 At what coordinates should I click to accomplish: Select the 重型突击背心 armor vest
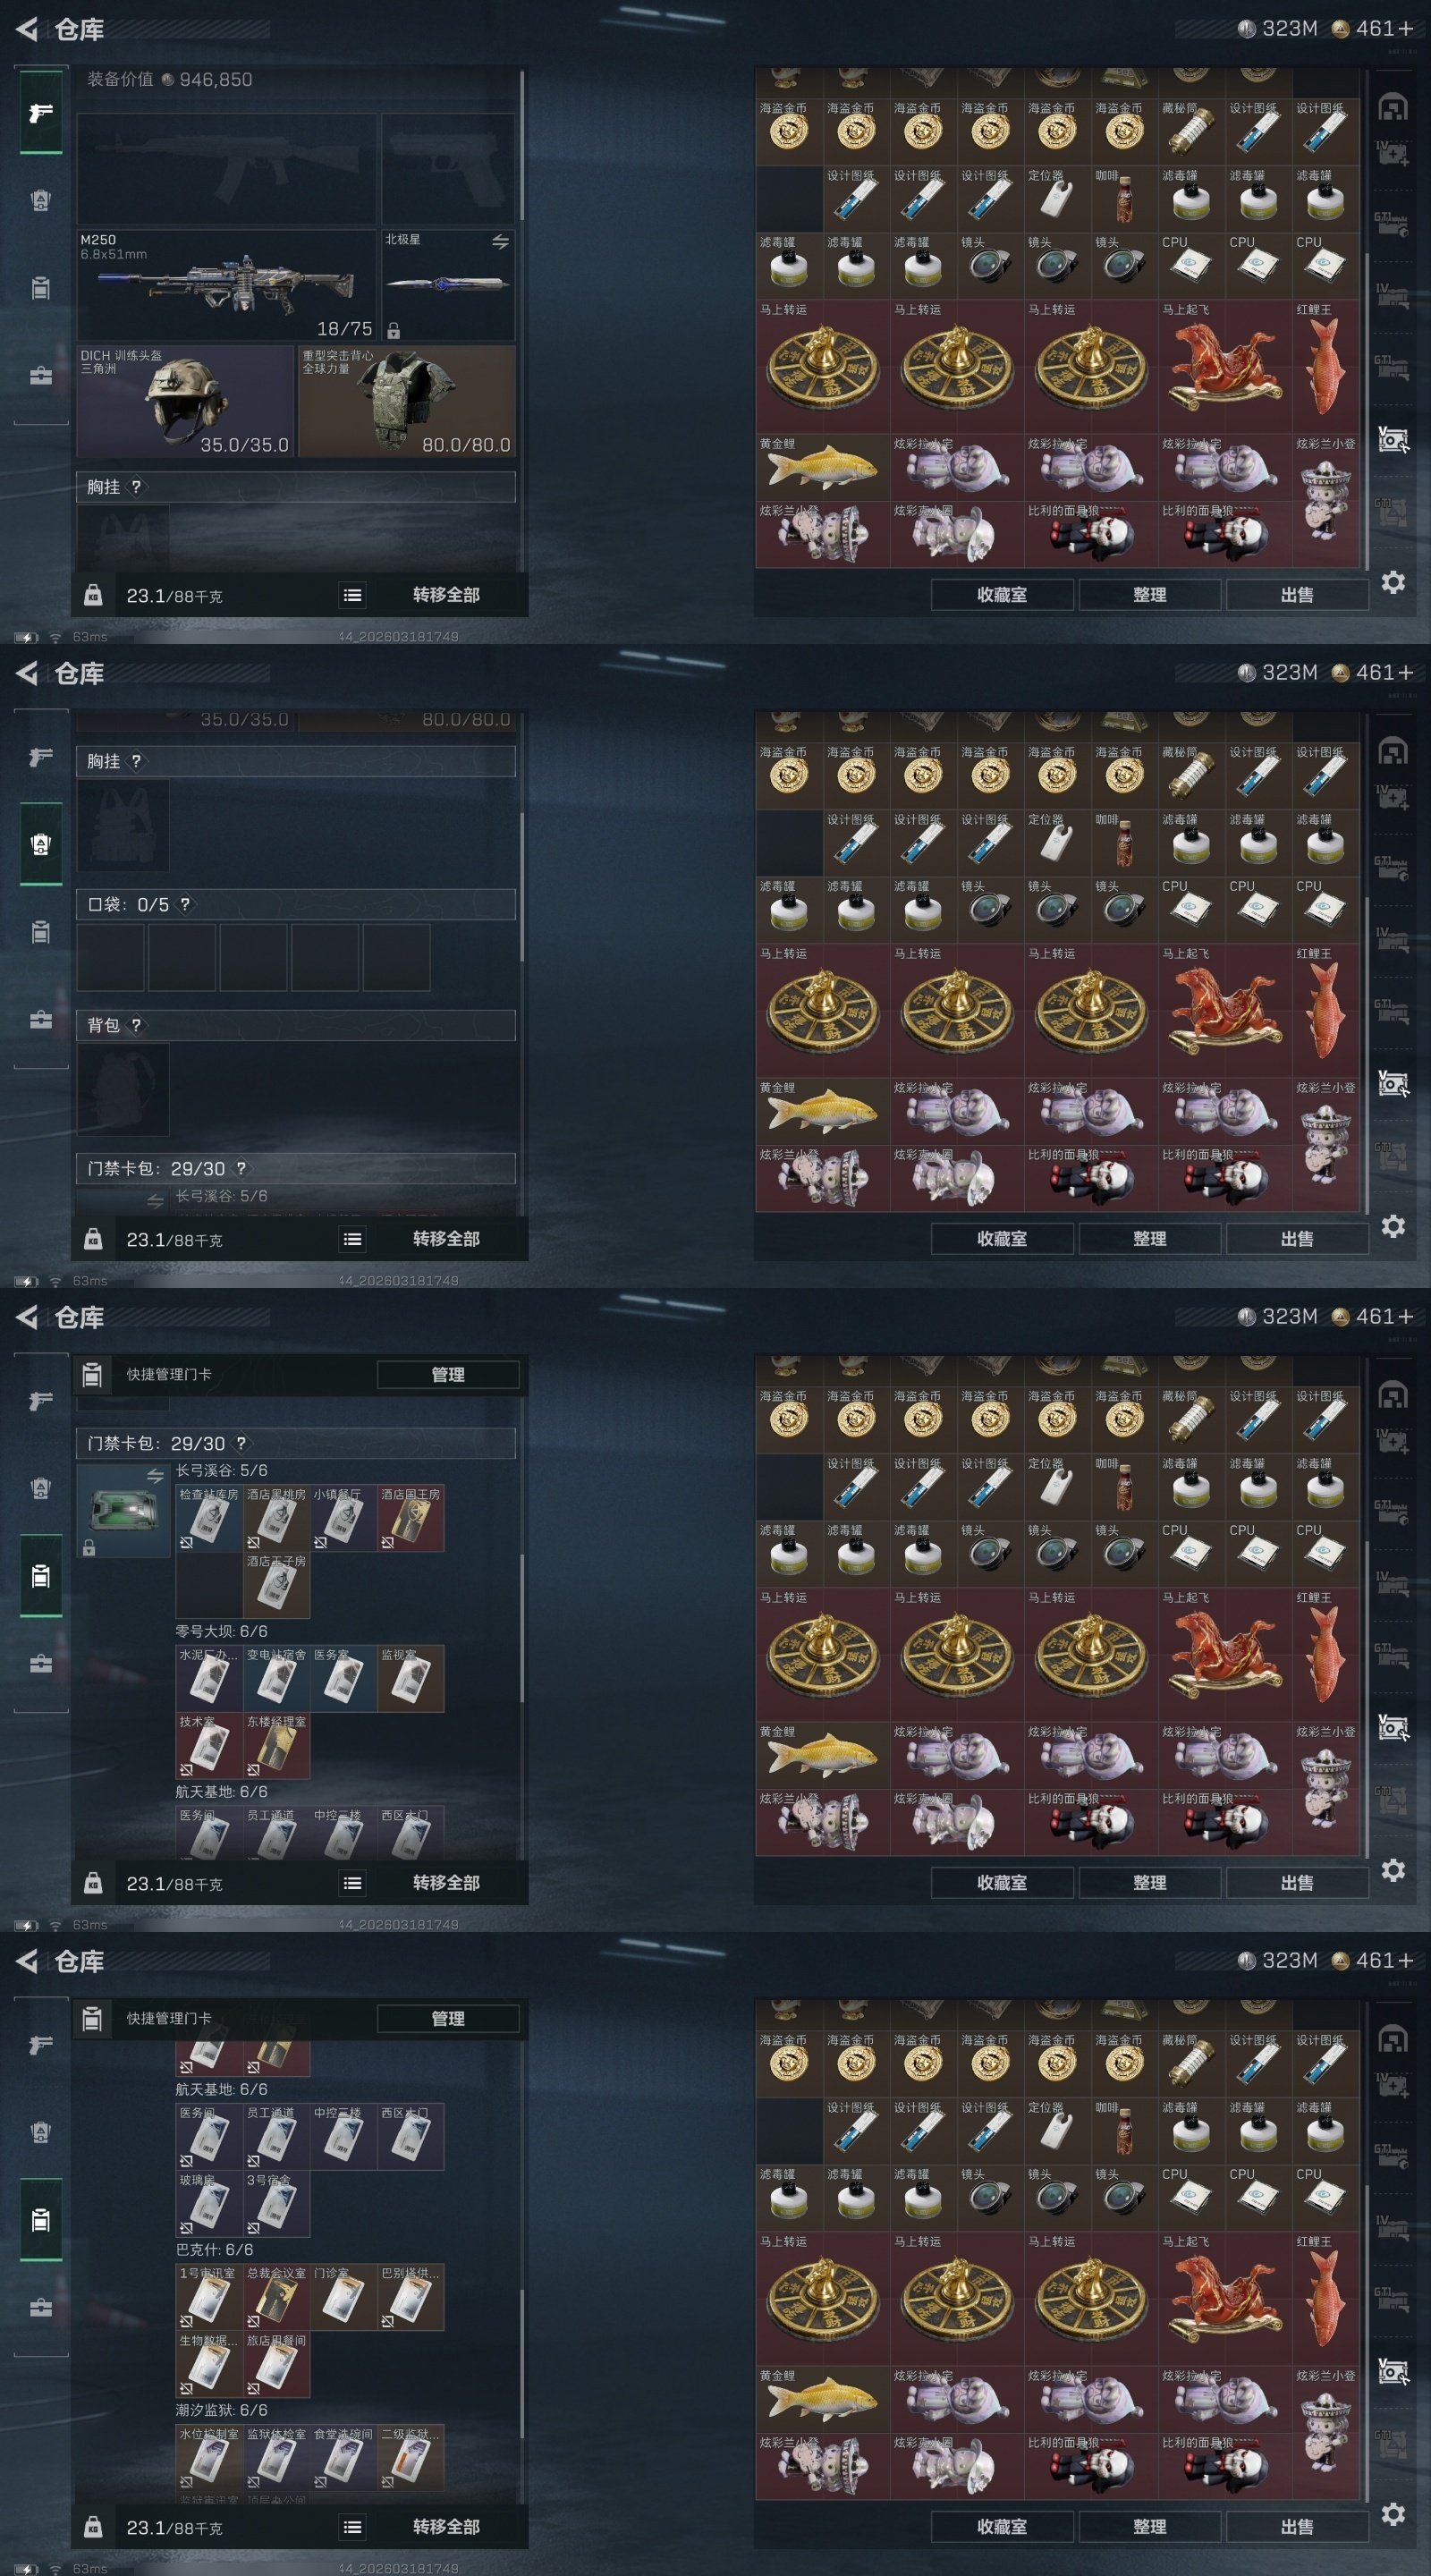click(x=407, y=401)
